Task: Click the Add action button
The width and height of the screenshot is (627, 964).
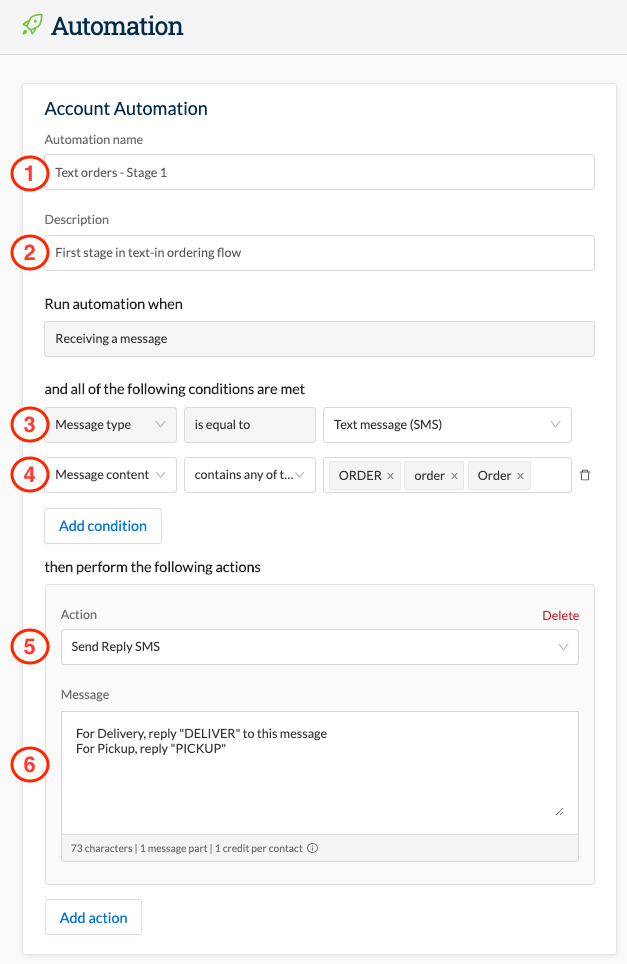Action: click(x=93, y=917)
